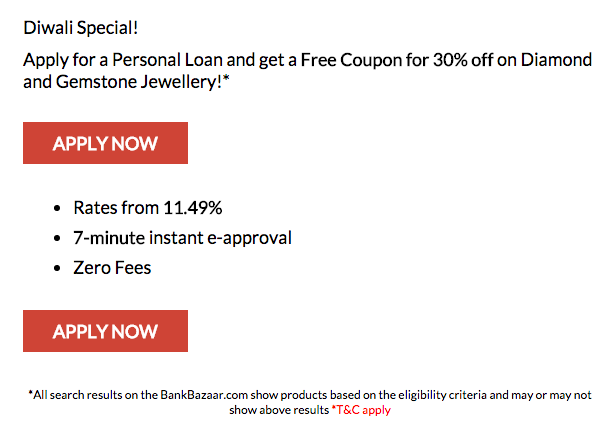The image size is (613, 428).
Task: Select the 'Rates from 11.49%' list item
Action: [147, 208]
